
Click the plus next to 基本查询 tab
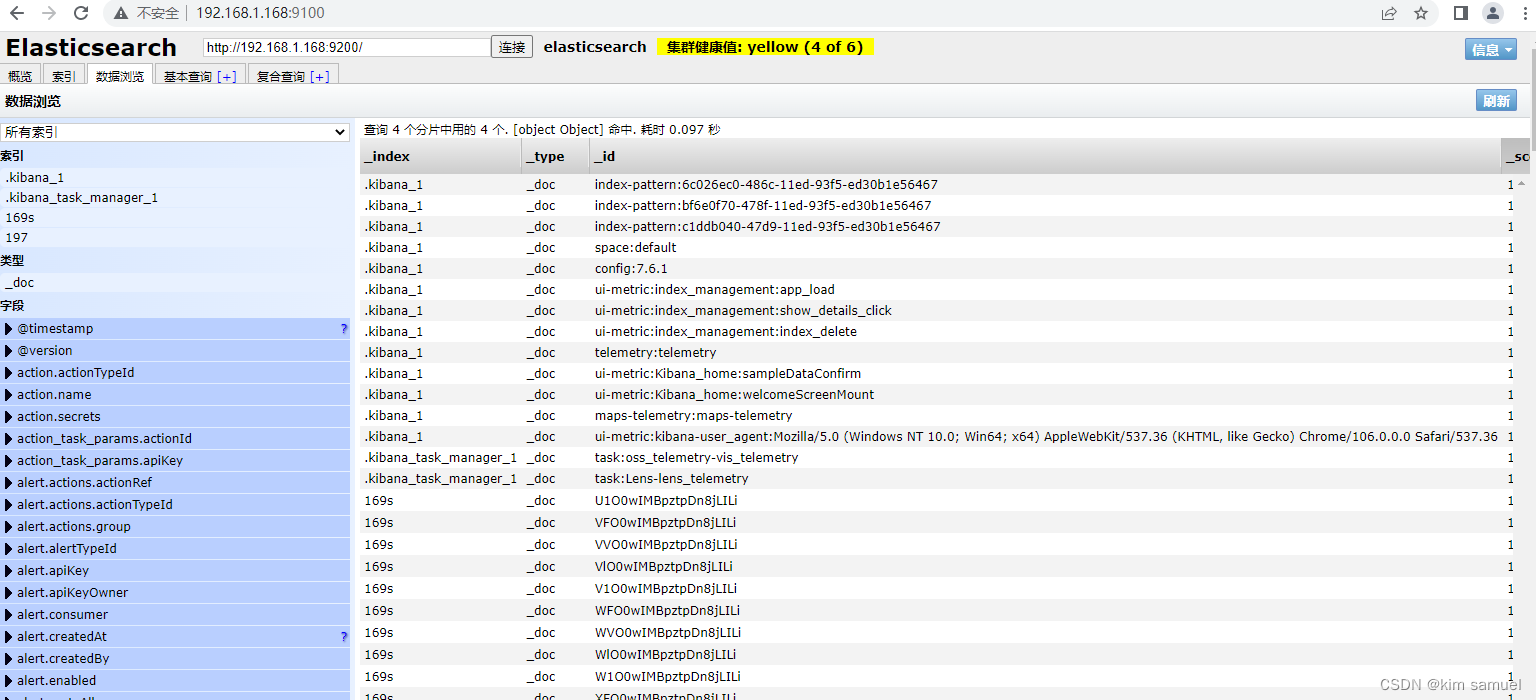point(227,77)
